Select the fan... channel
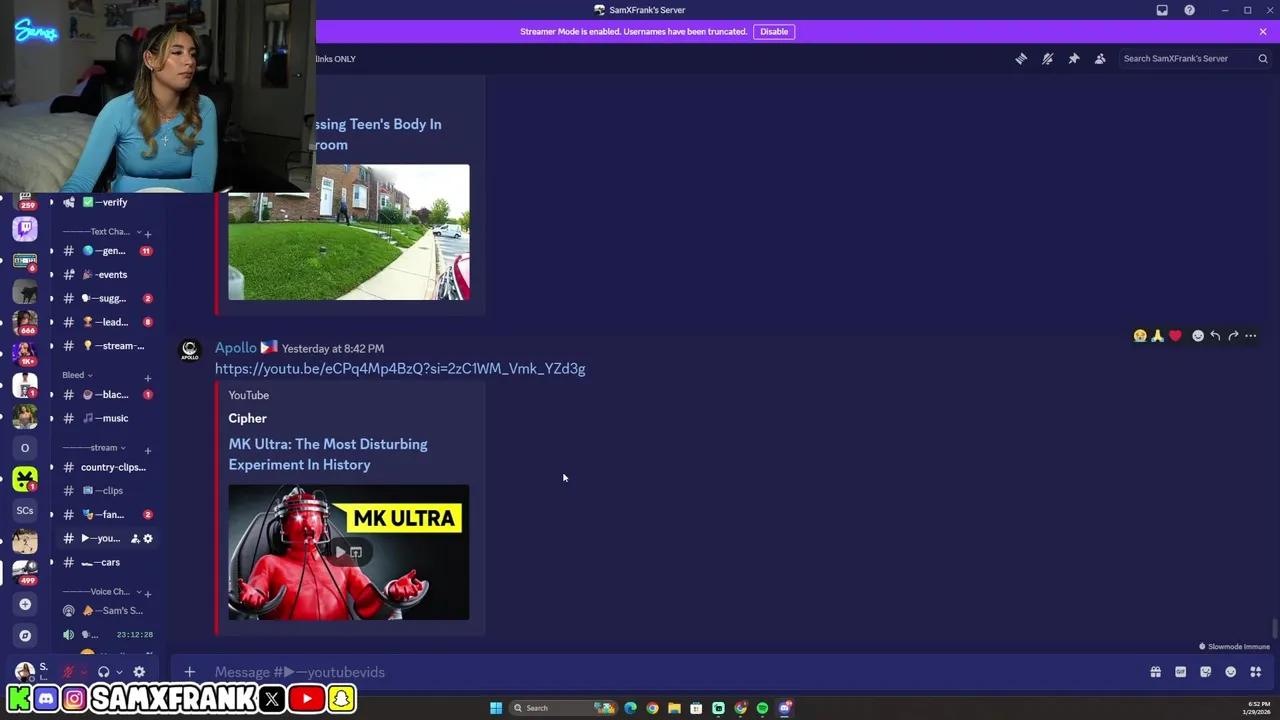This screenshot has width=1280, height=720. (106, 514)
